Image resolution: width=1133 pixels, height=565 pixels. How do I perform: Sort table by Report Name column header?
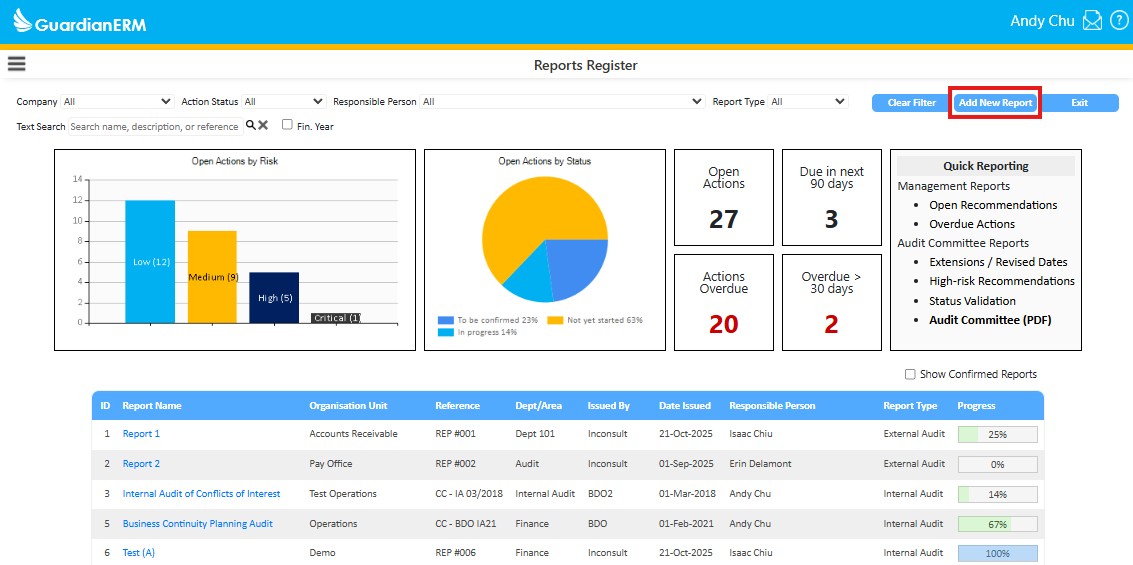(152, 406)
